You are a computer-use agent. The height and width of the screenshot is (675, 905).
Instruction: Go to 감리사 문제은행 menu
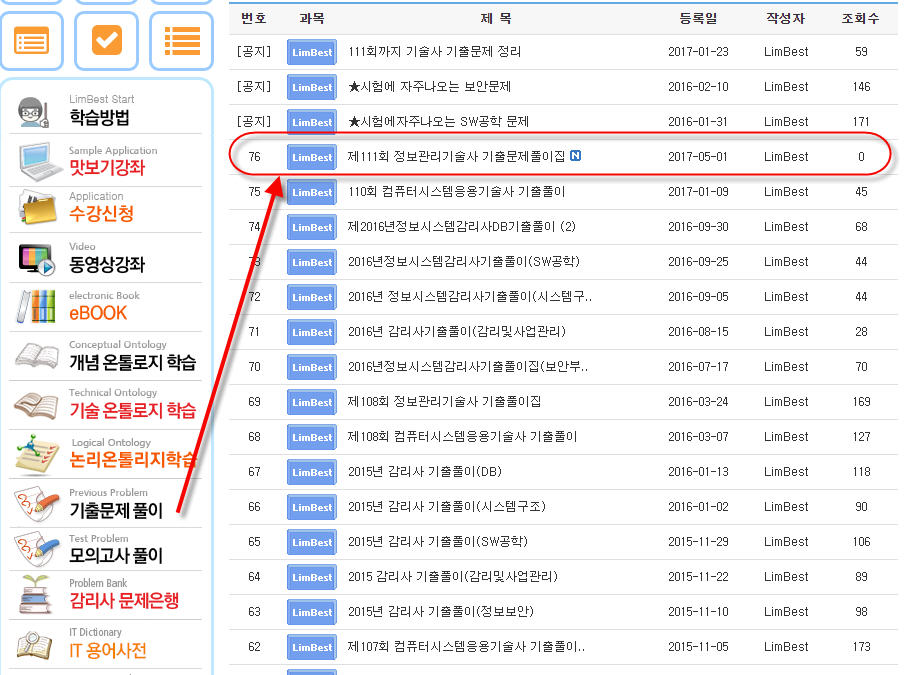124,600
